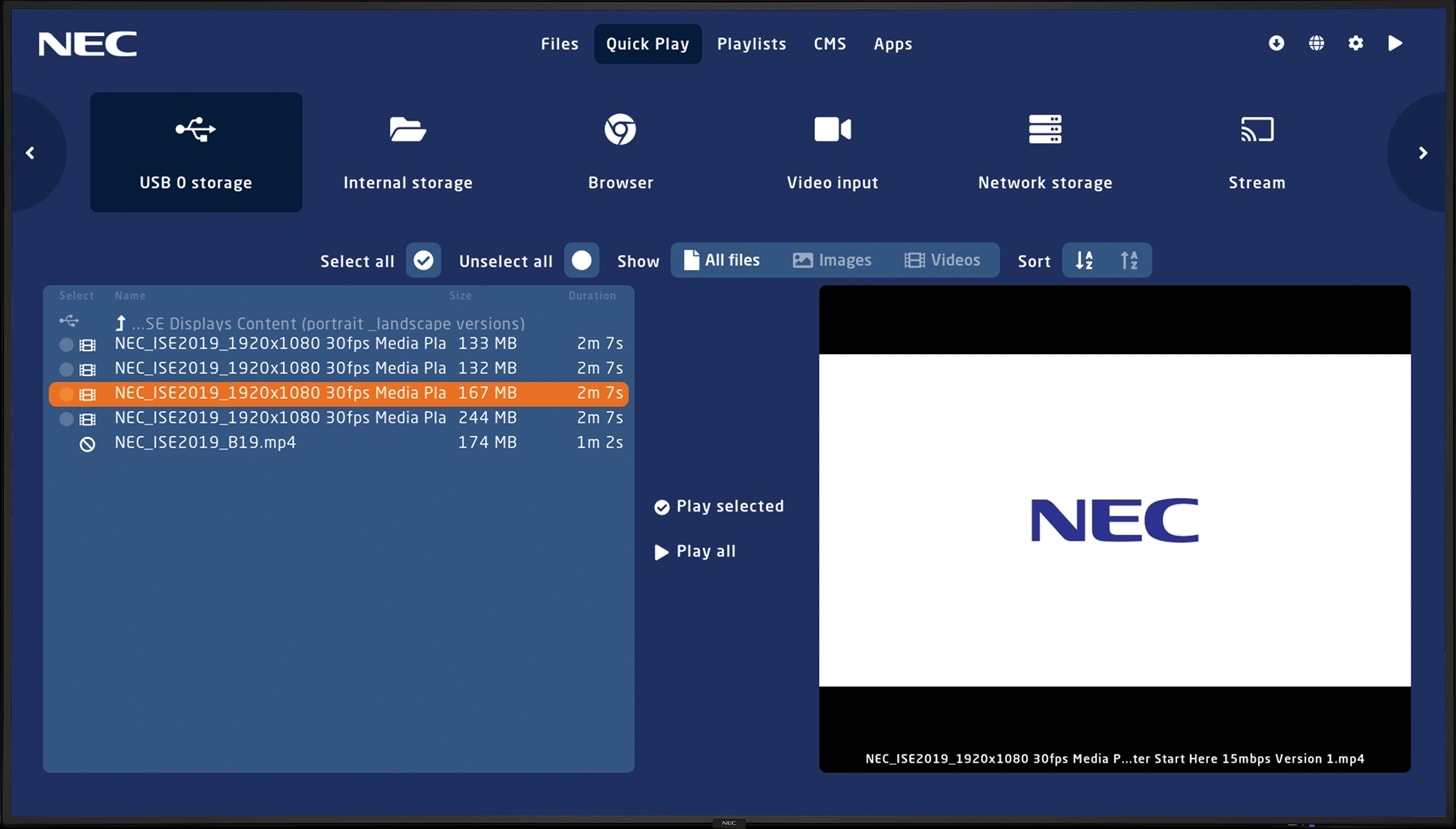Select all files in the list
Screen dimensions: 1456x829
(x=422, y=259)
